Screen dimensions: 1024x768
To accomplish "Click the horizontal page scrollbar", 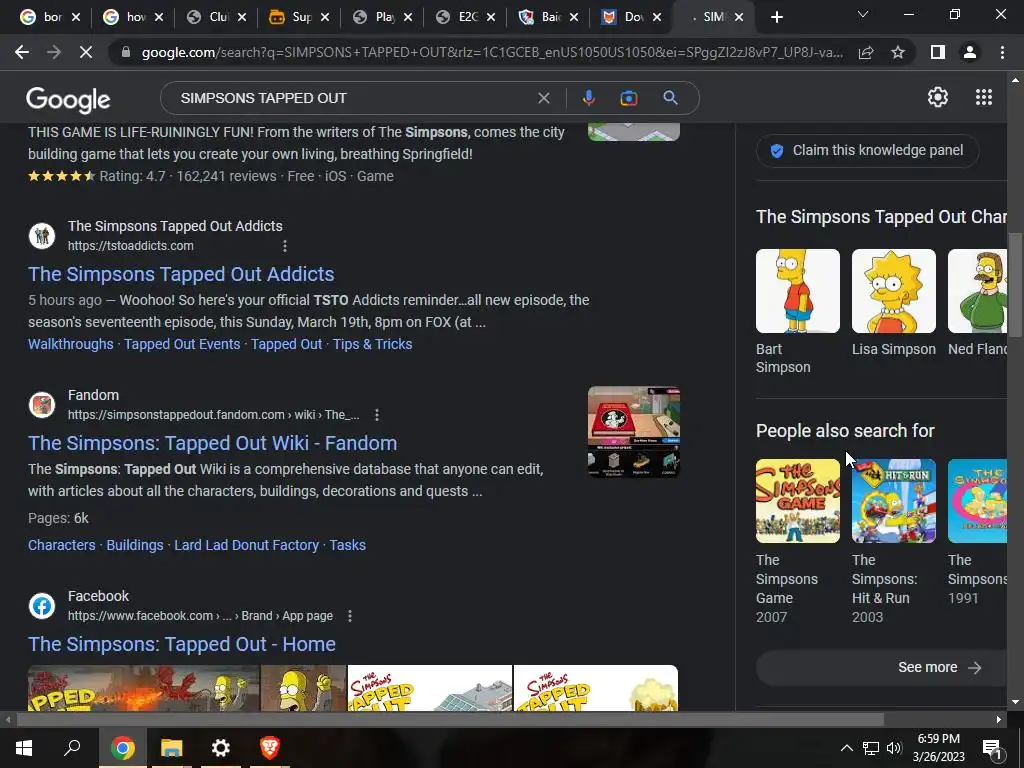I will point(450,720).
